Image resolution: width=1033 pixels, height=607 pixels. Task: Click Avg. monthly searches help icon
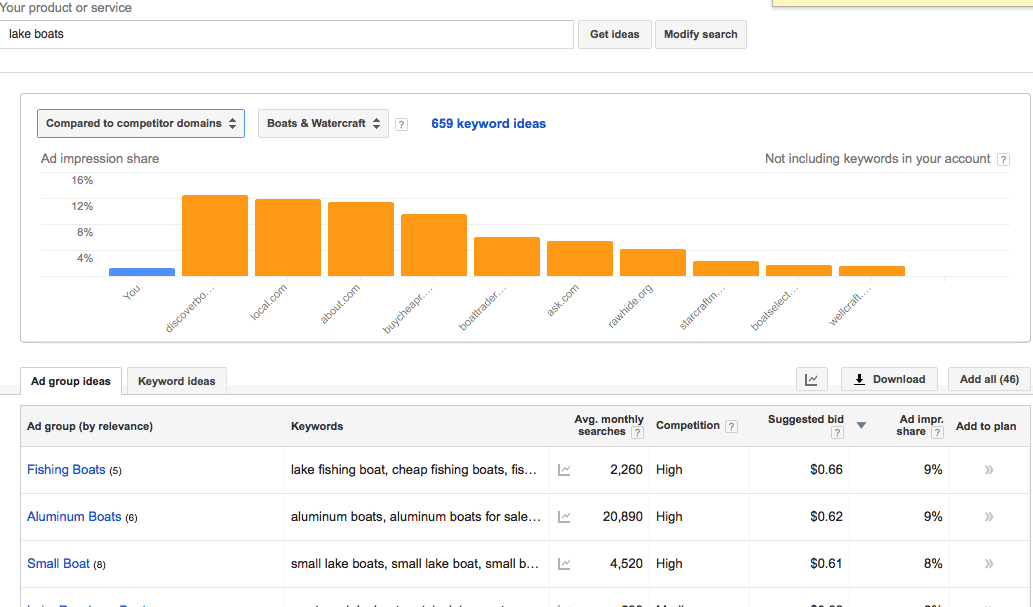click(x=637, y=433)
